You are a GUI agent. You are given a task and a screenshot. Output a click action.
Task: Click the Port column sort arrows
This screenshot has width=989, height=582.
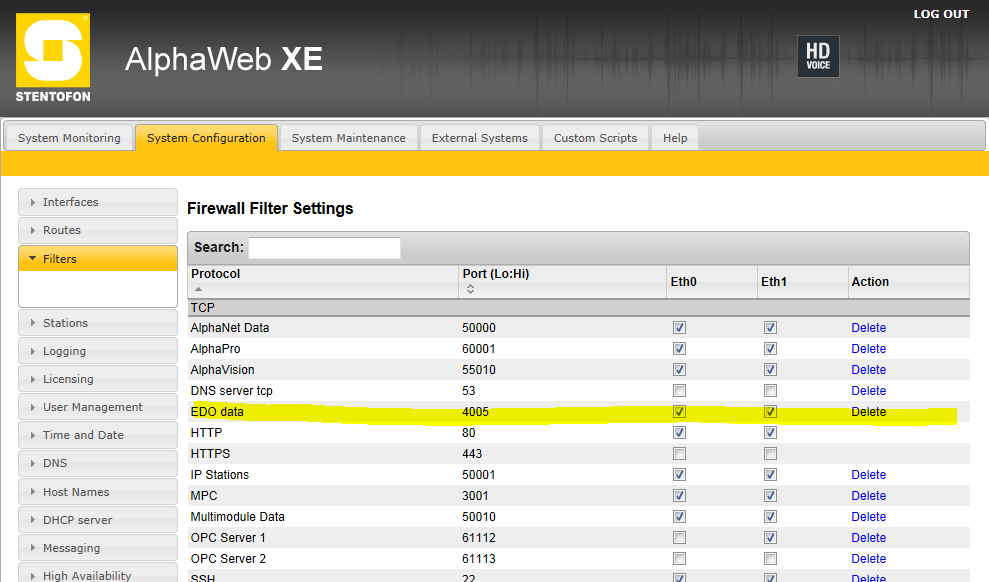click(x=469, y=289)
